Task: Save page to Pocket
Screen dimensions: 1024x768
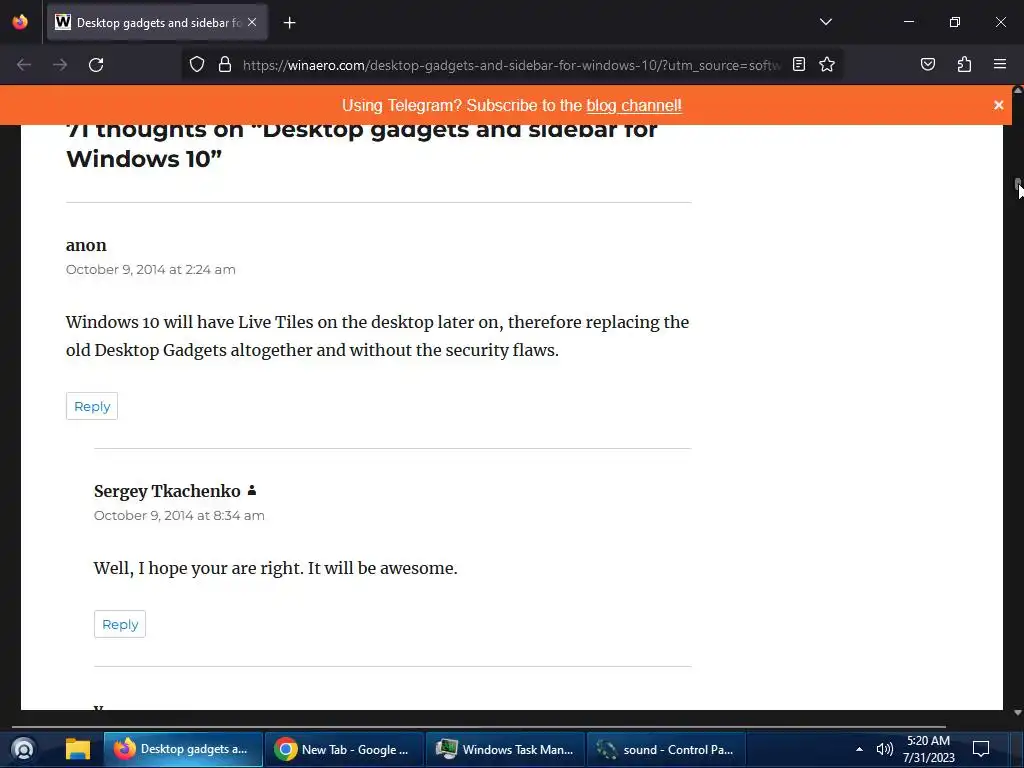Action: pyautogui.click(x=927, y=64)
